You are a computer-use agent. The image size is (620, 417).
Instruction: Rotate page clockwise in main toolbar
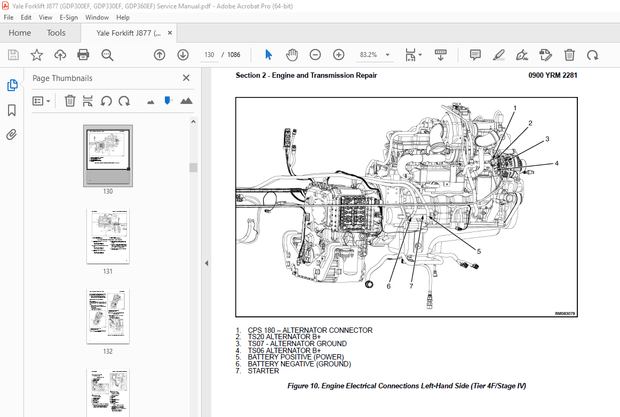pyautogui.click(x=592, y=55)
